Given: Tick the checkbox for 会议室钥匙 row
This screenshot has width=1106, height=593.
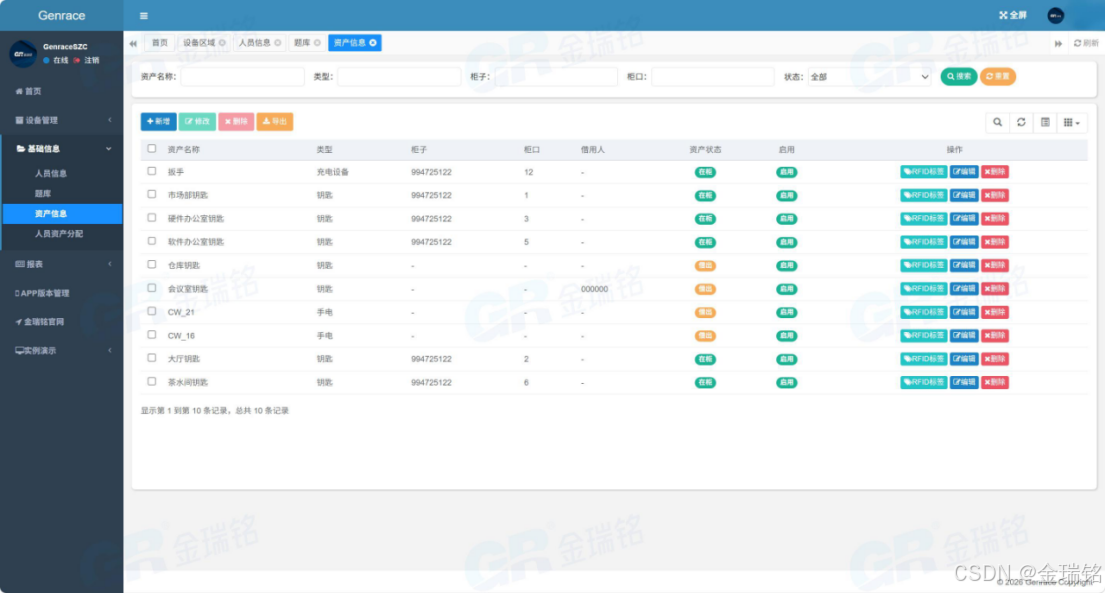Looking at the screenshot, I should tap(152, 288).
